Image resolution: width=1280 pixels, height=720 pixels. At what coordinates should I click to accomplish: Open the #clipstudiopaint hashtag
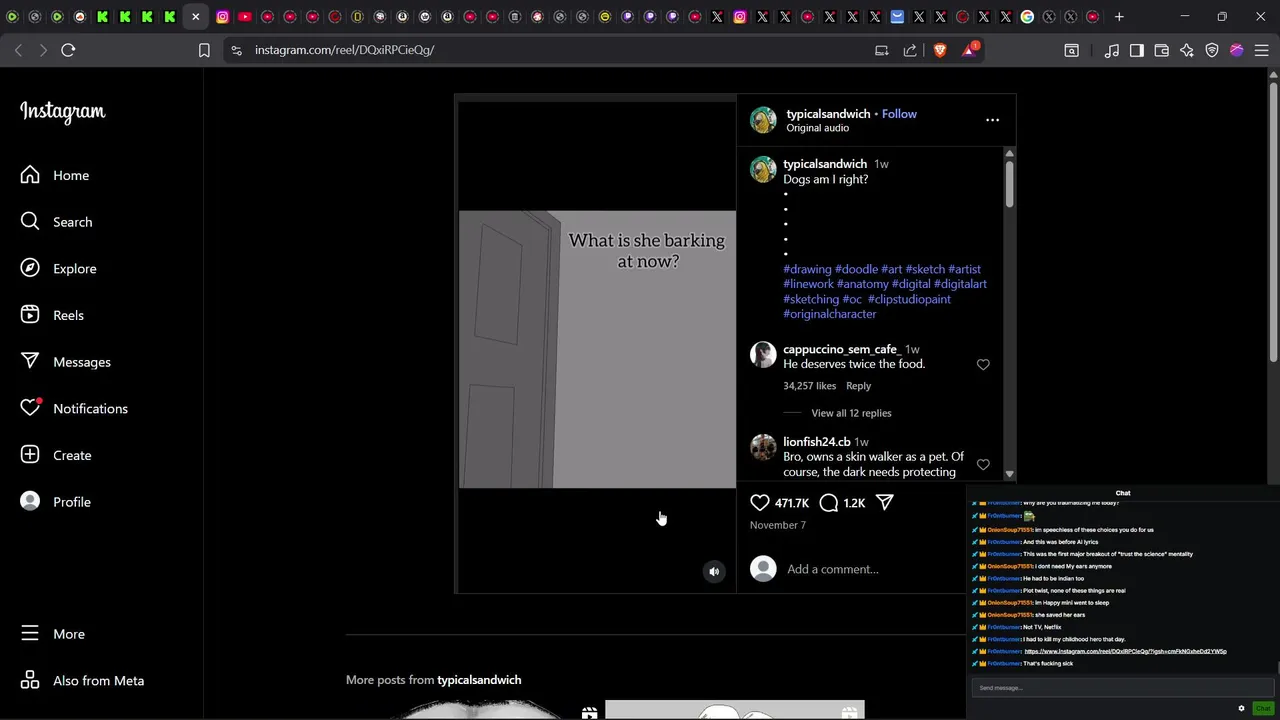click(x=909, y=299)
